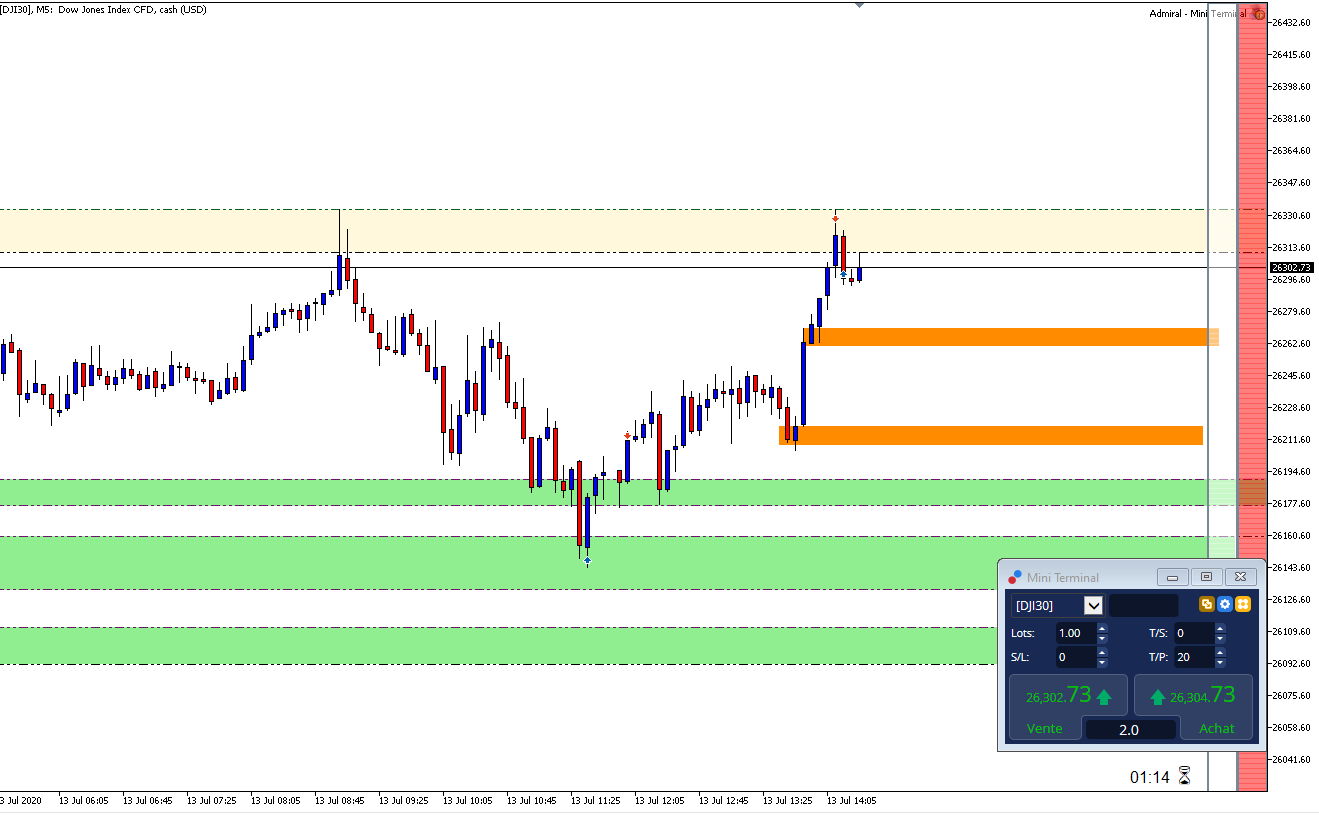Image resolution: width=1319 pixels, height=816 pixels.
Task: Increase T/S with the up arrow
Action: 1220,628
